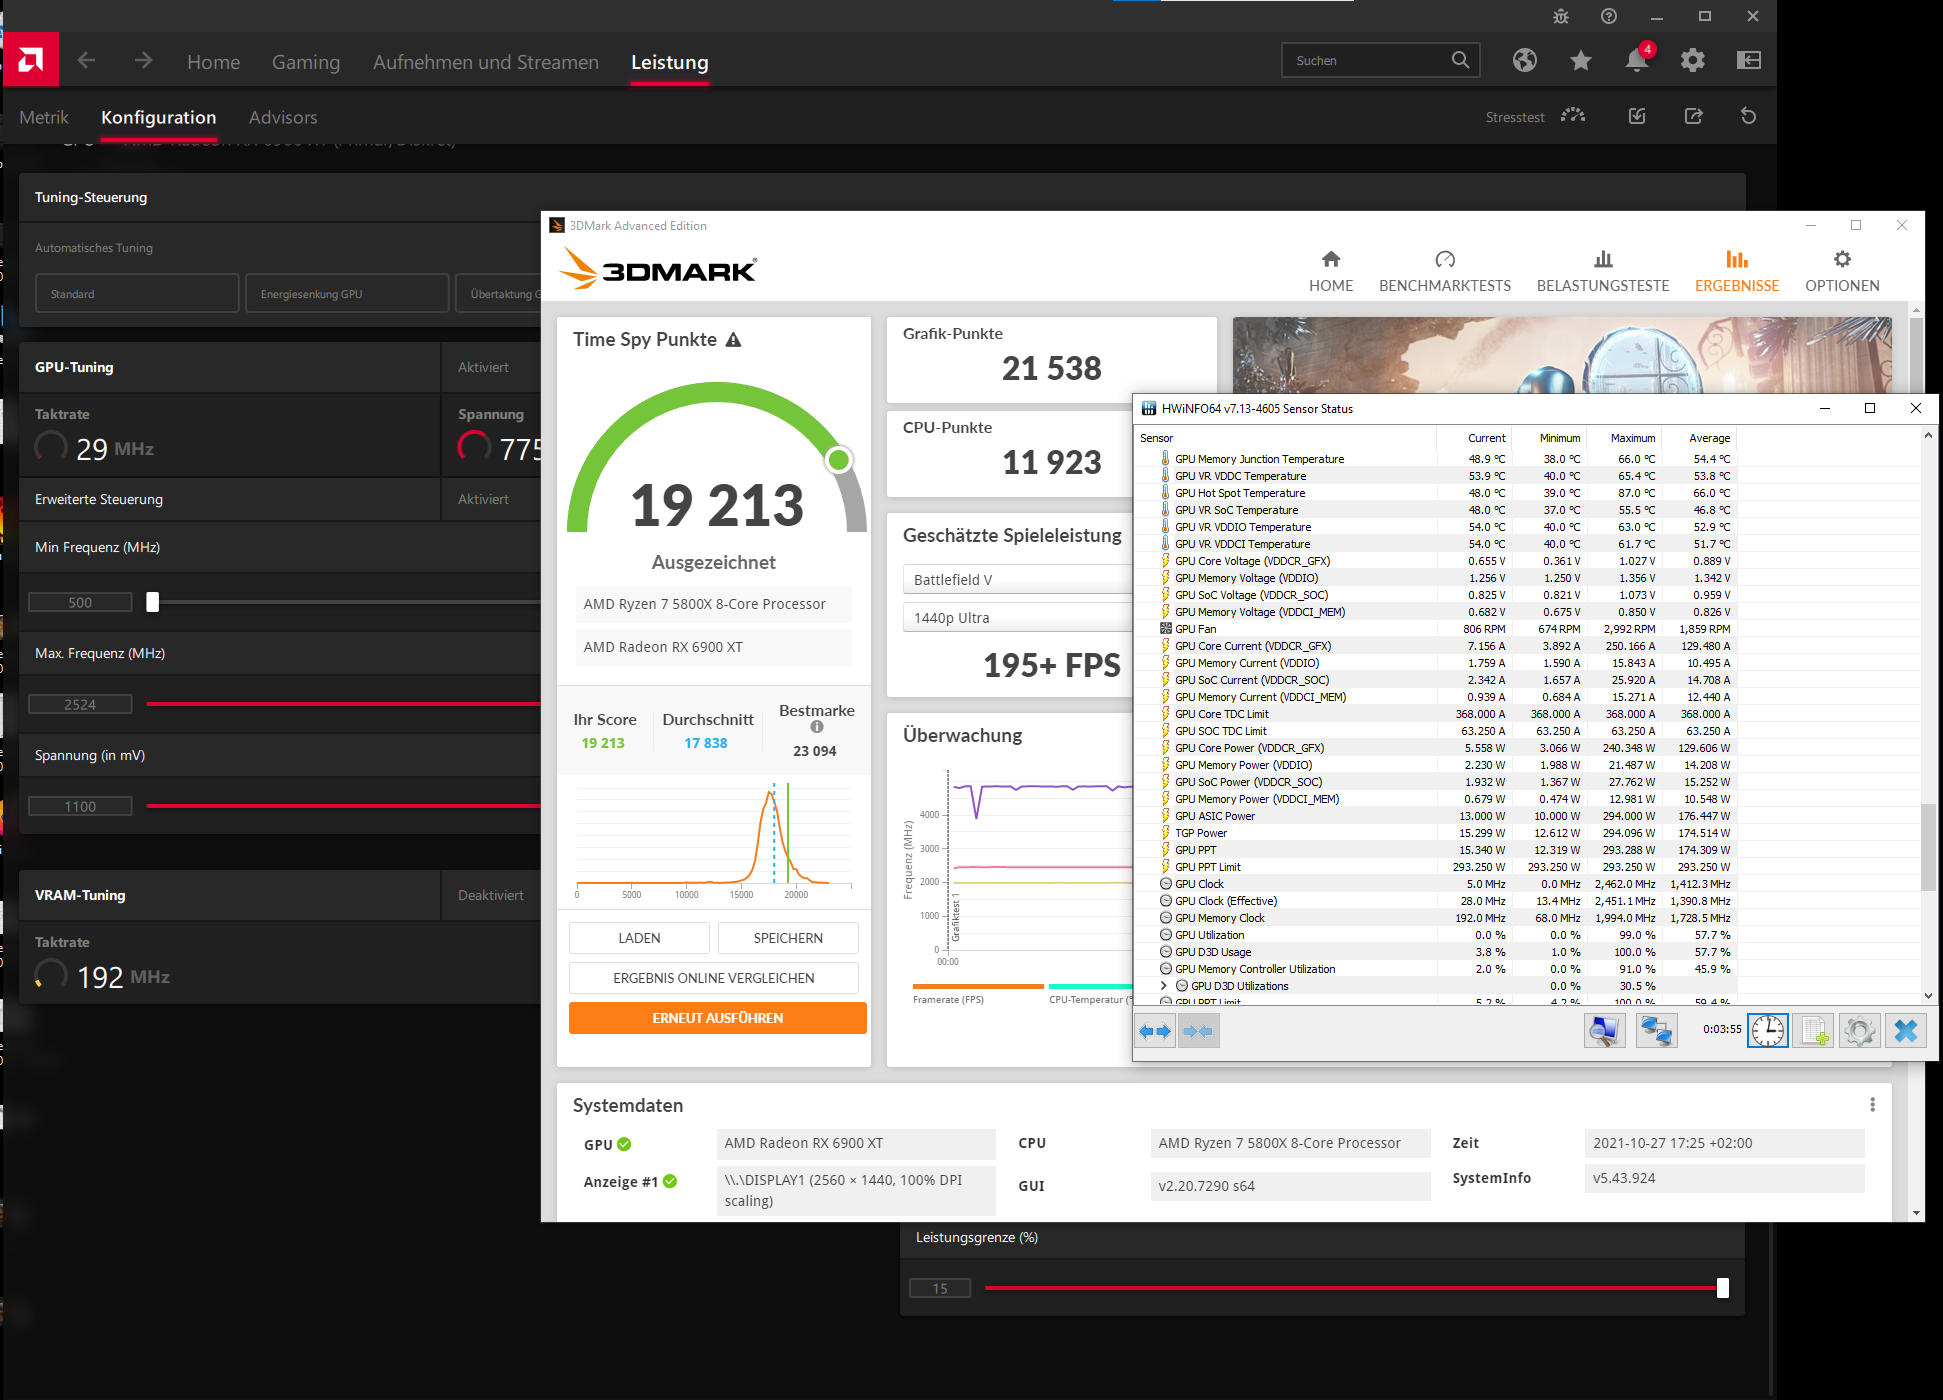Switch to Metrik tab
Image resolution: width=1943 pixels, height=1400 pixels.
[x=44, y=117]
